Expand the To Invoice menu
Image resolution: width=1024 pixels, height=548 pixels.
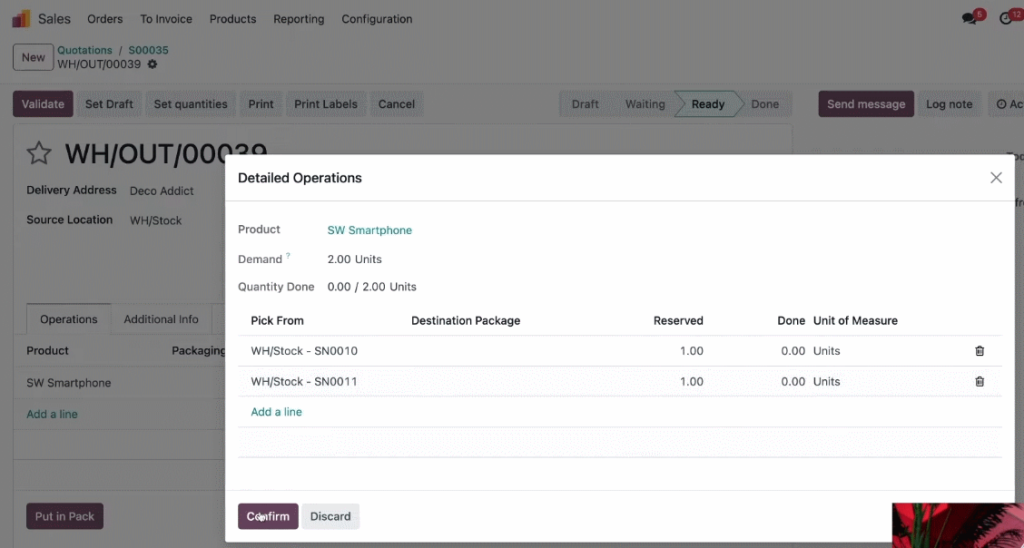pyautogui.click(x=166, y=19)
